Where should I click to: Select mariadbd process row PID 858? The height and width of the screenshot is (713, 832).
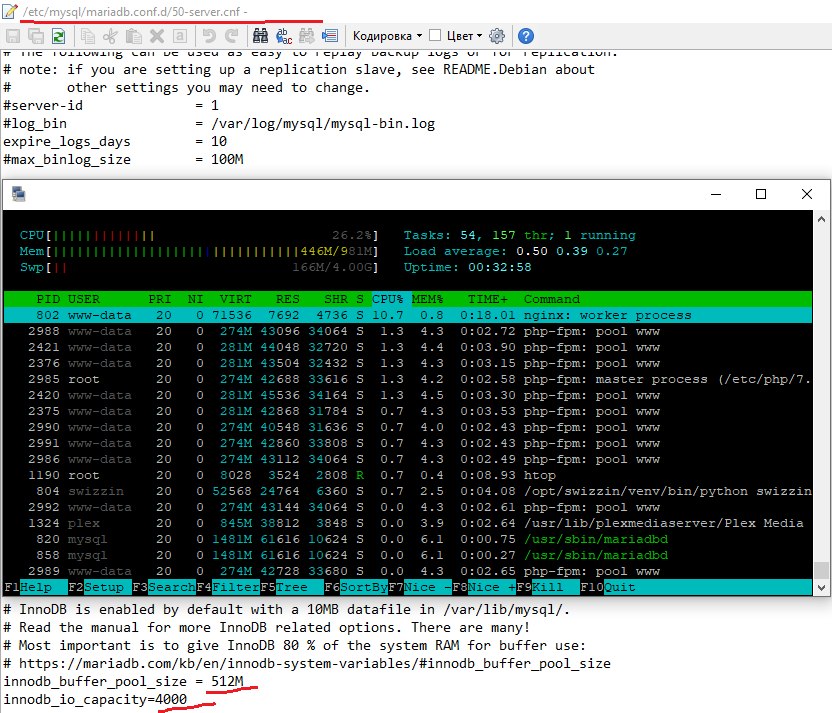coord(408,555)
